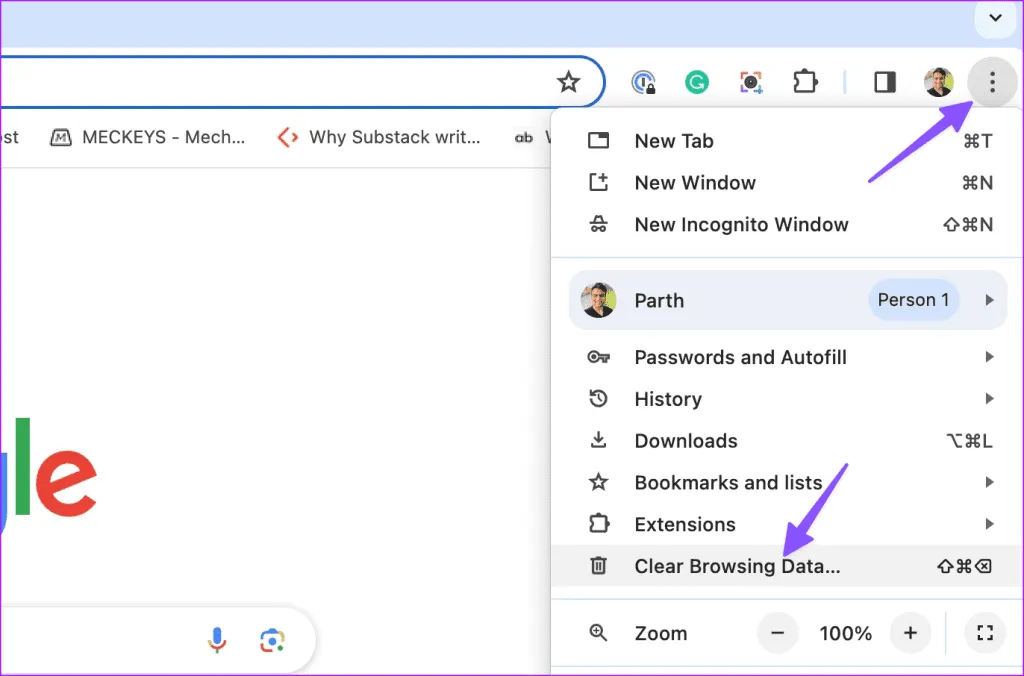Choose Clear Browsing Data menu item

tap(737, 566)
